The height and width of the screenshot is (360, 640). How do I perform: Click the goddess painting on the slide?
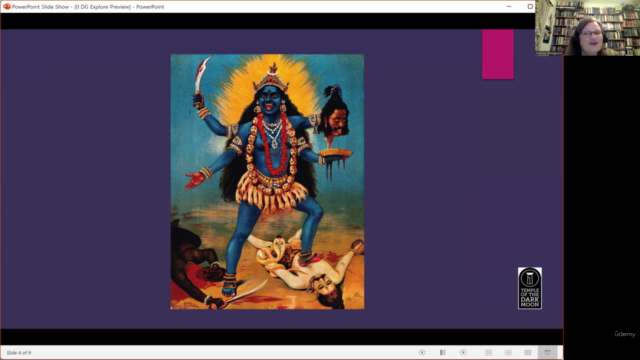(267, 182)
